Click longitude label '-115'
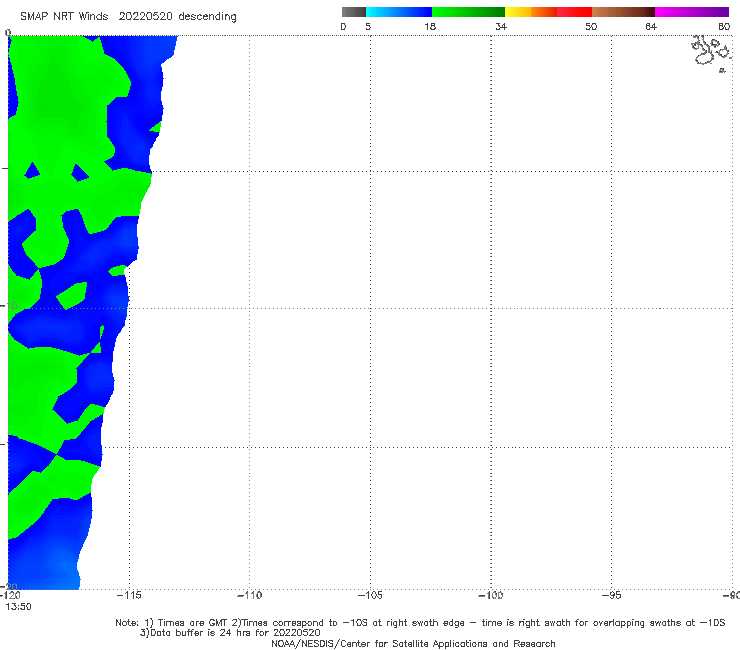 (129, 595)
